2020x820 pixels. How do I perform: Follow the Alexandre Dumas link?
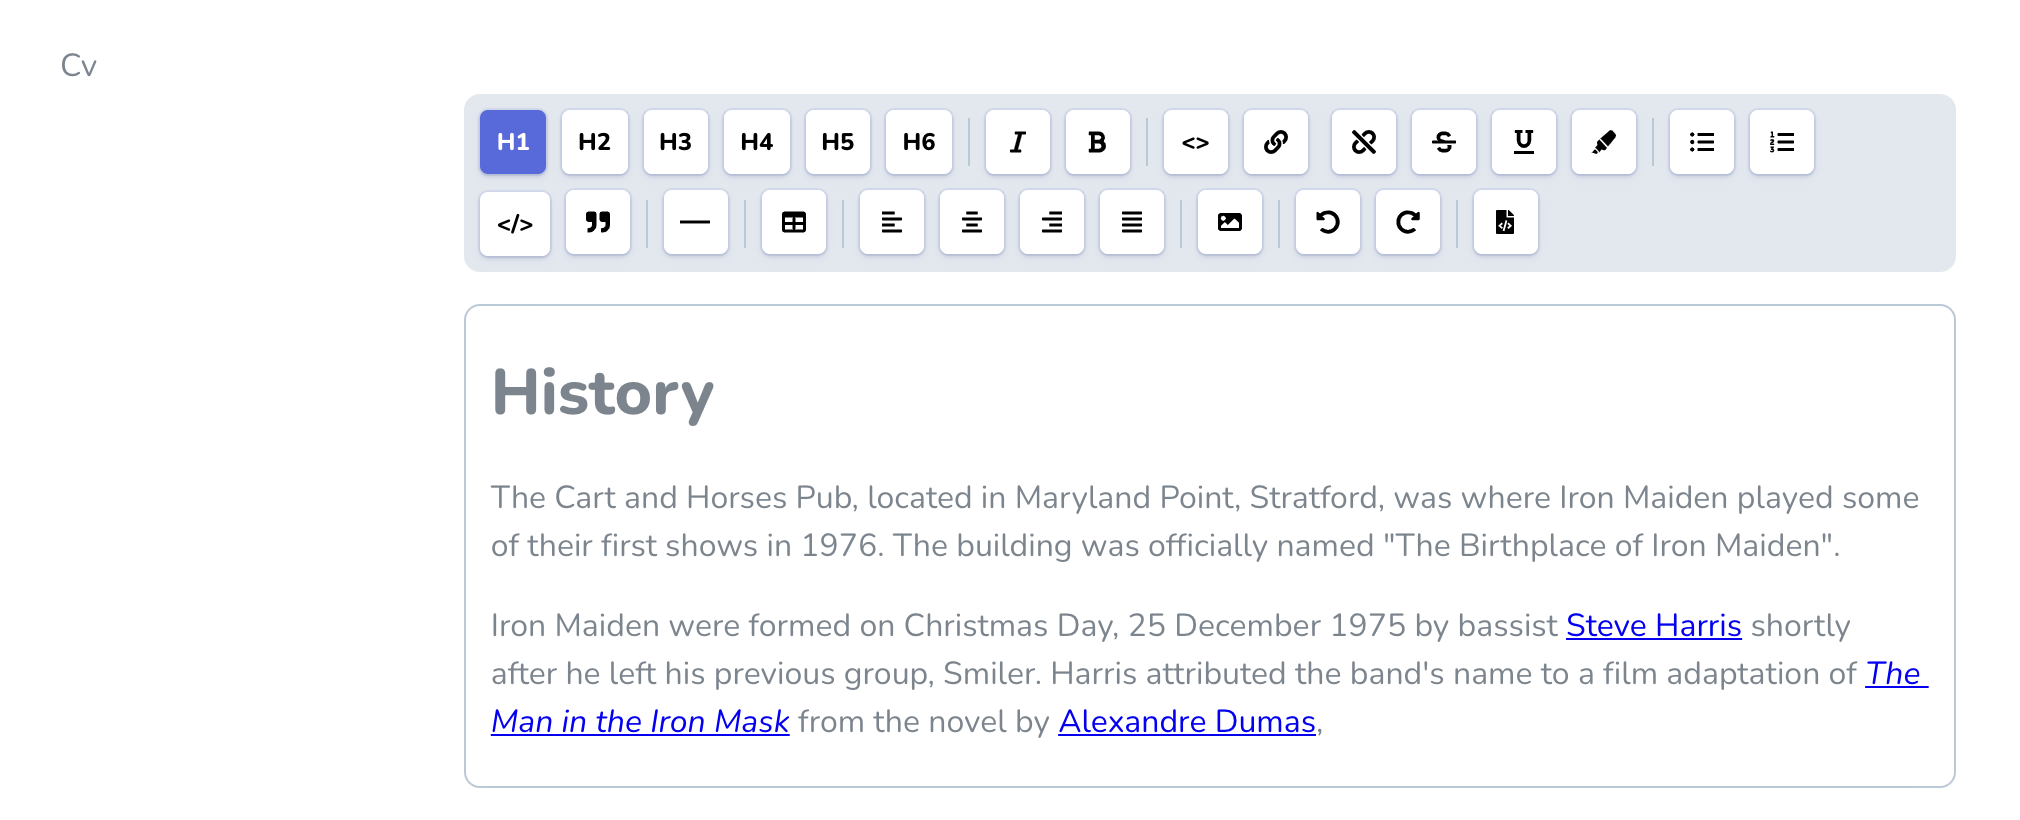[1186, 721]
